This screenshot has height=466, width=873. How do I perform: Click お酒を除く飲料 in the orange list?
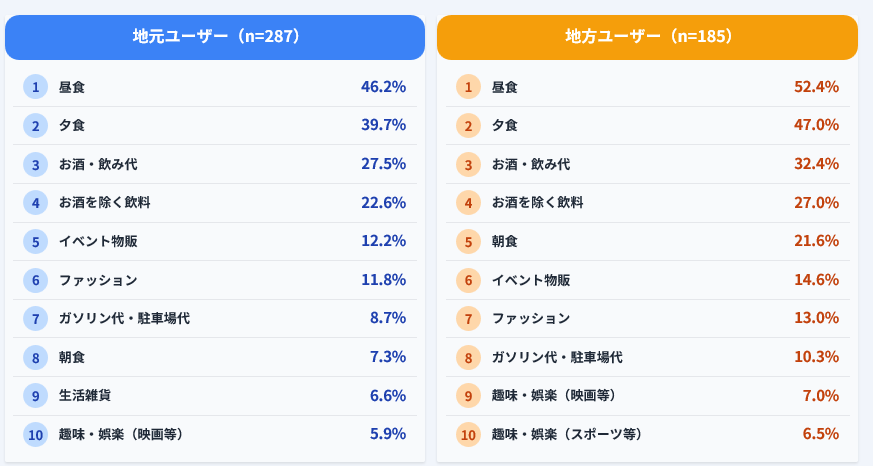[537, 203]
